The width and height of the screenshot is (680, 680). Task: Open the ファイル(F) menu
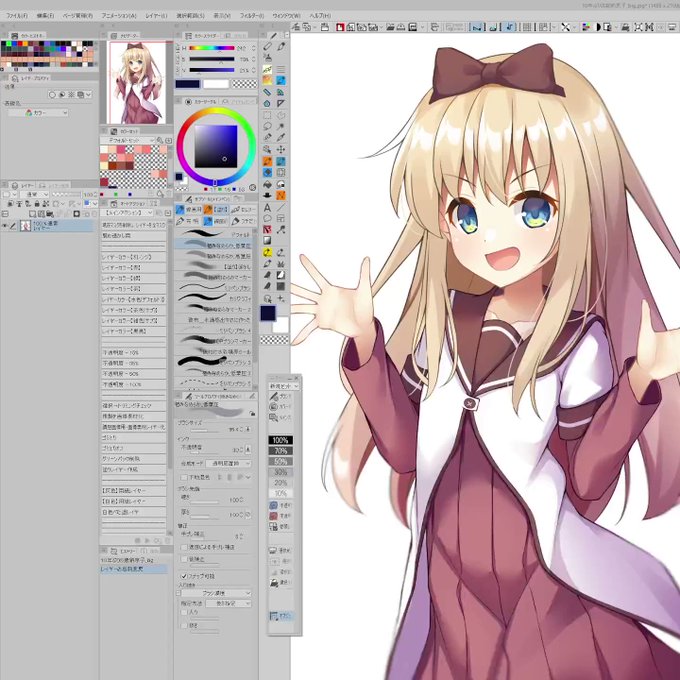(x=17, y=16)
